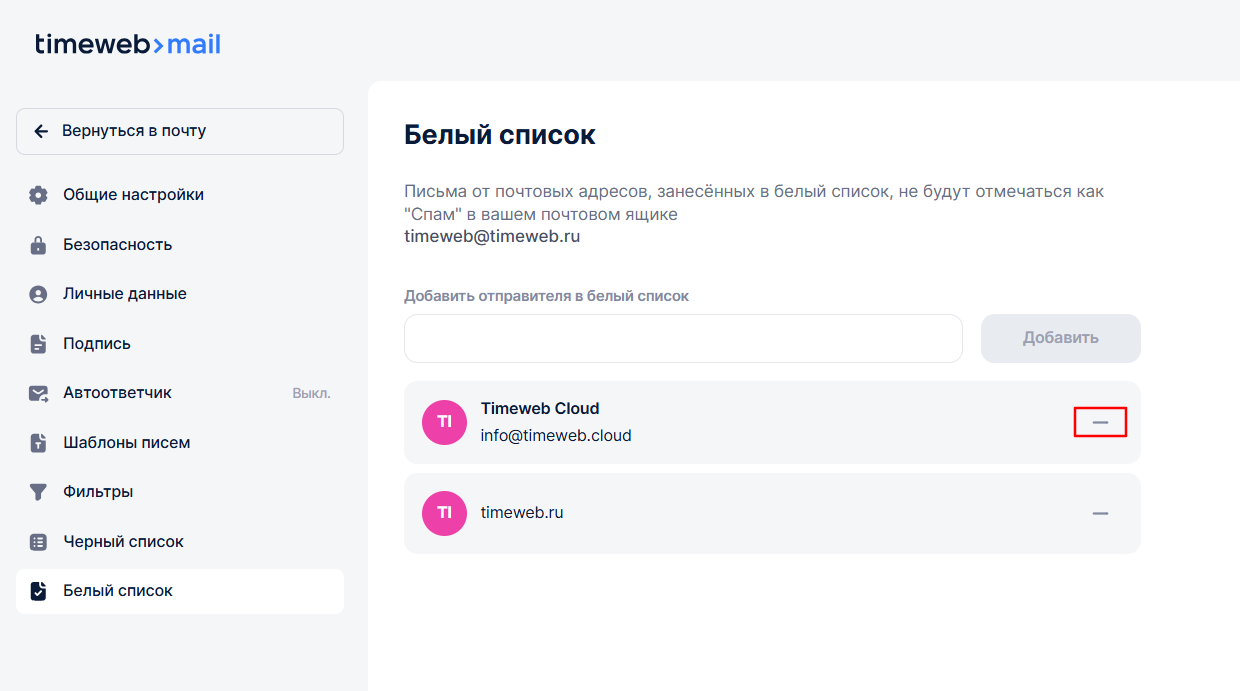Click the Добавить button

(1060, 338)
